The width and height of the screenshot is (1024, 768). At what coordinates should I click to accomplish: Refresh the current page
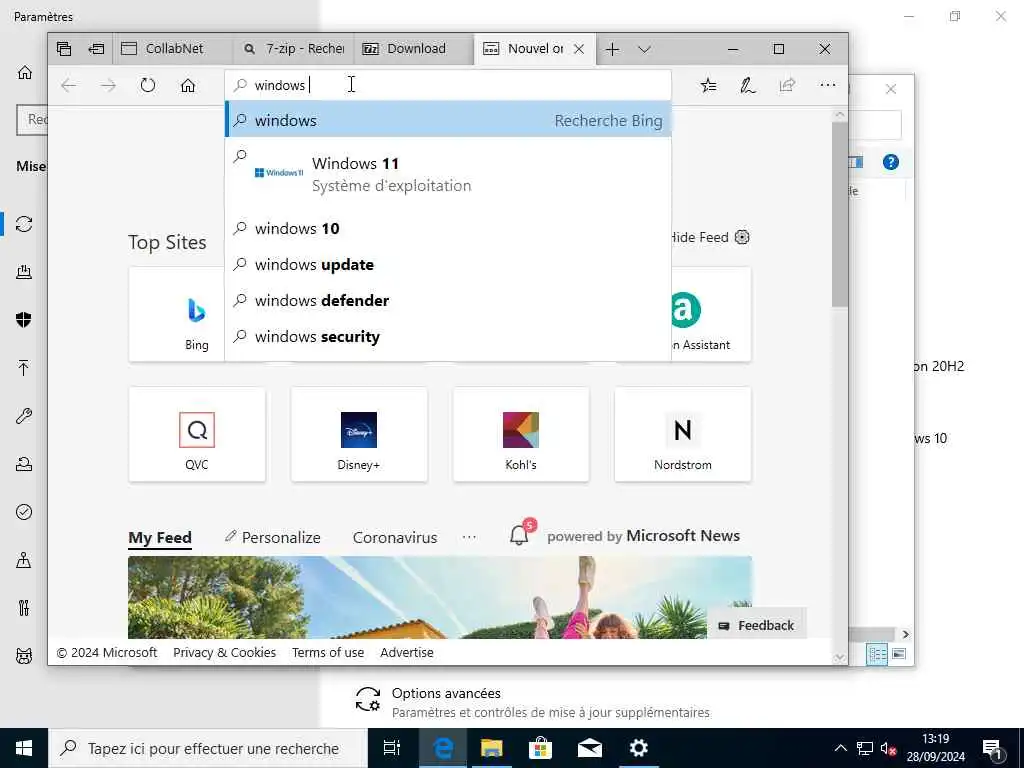click(148, 86)
